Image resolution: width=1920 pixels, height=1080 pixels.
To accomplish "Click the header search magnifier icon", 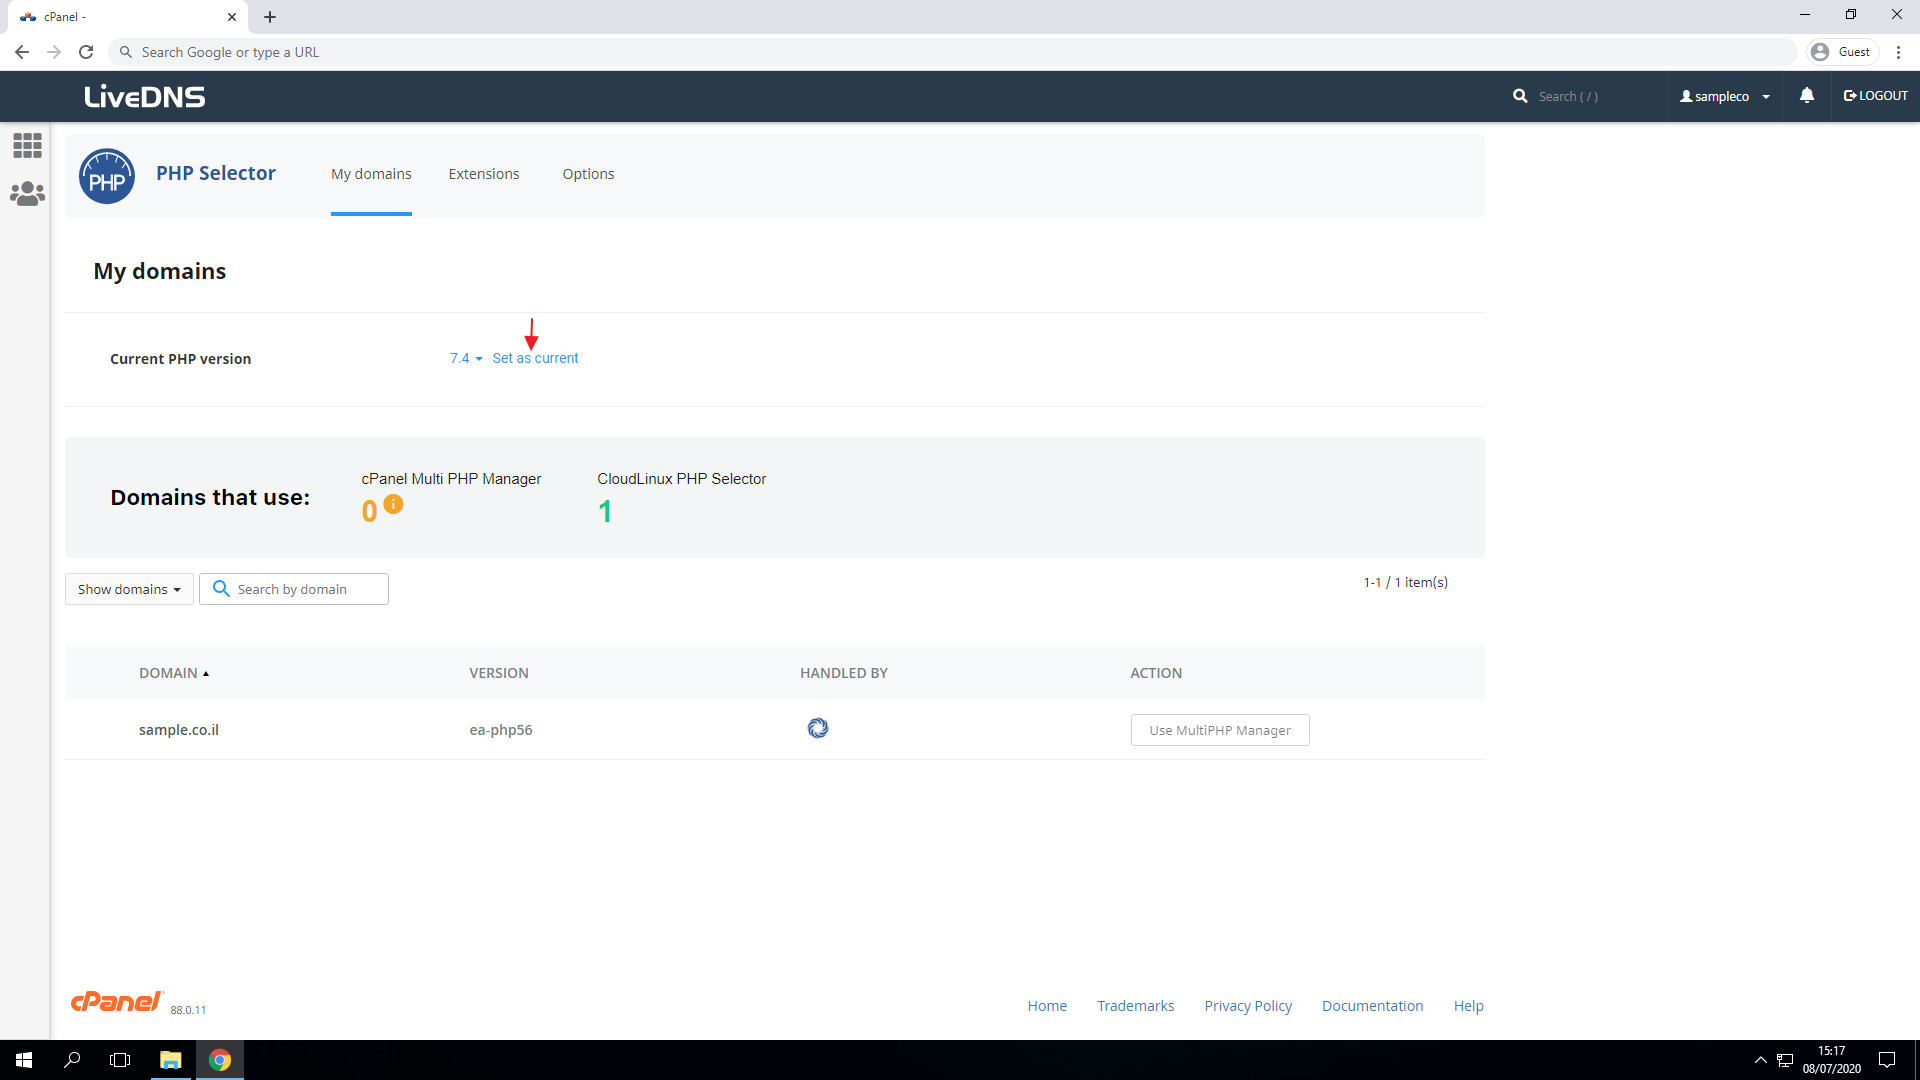I will coord(1520,96).
